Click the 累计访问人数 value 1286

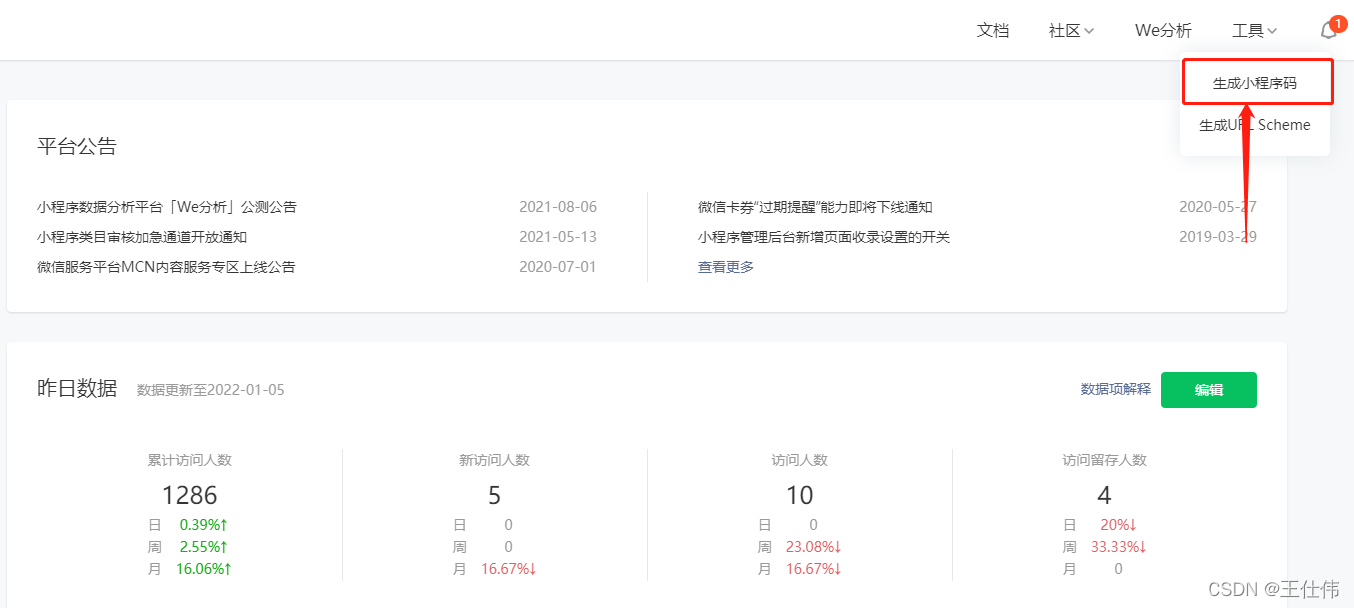190,495
